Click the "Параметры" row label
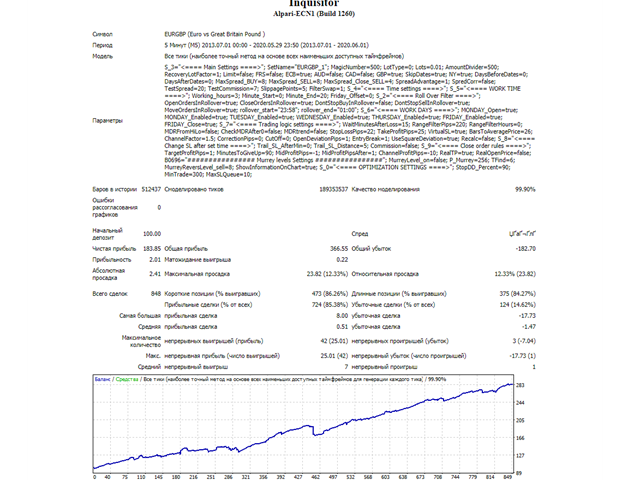Screen dimensions: 640x480 107,121
